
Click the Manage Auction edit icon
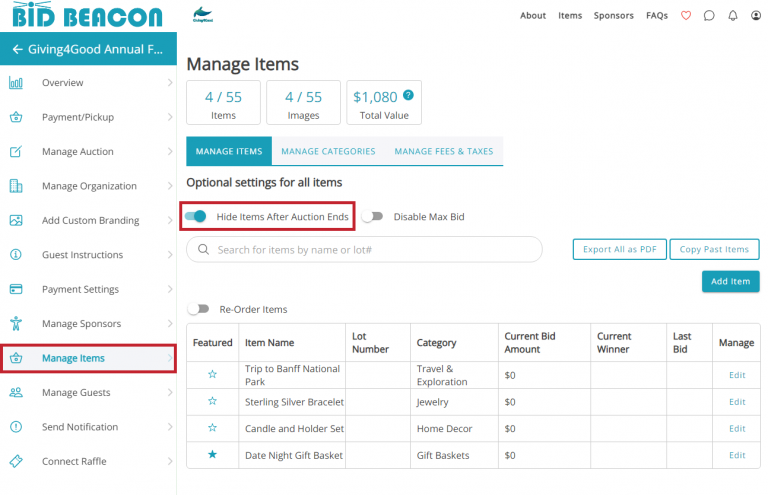[16, 151]
